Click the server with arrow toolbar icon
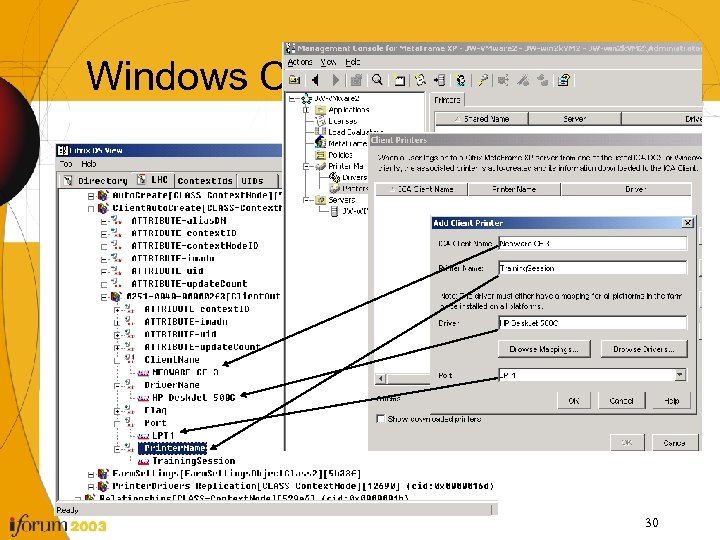Image resolution: width=720 pixels, height=540 pixels. 439,80
